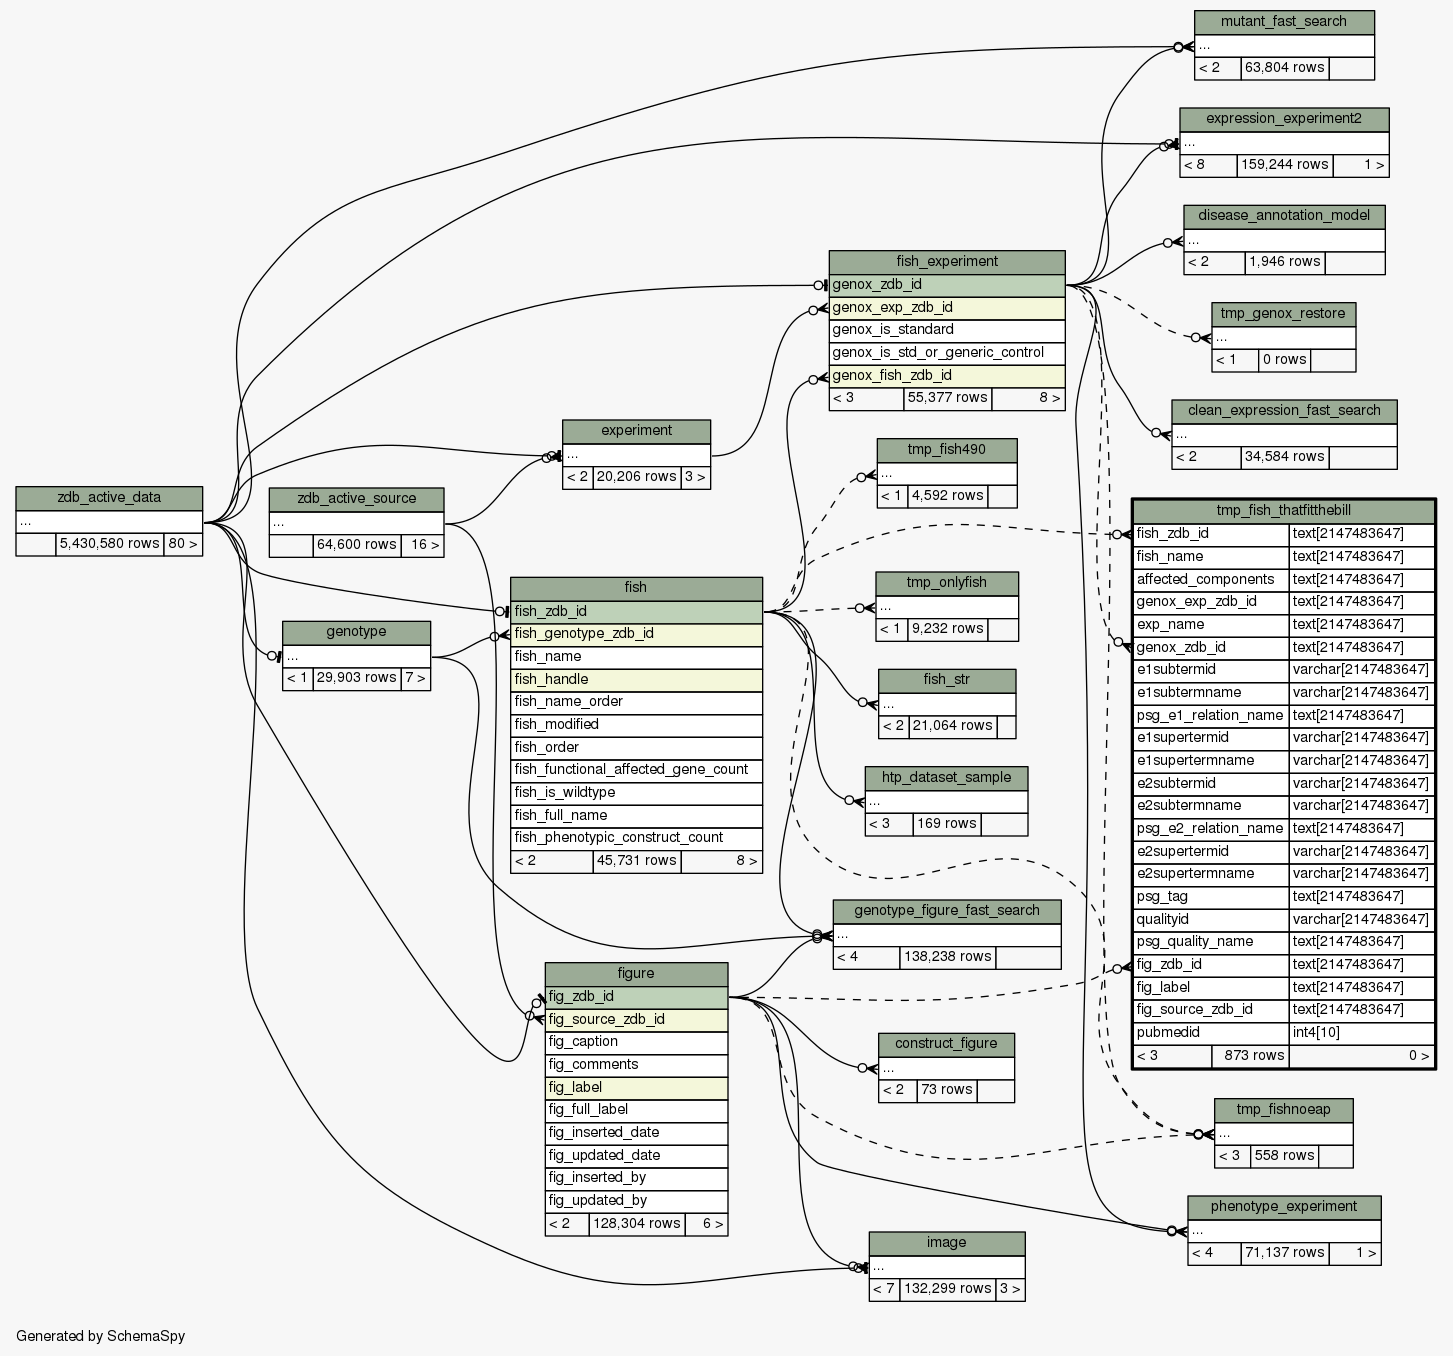Viewport: 1453px width, 1356px height.
Task: Select the fig_source_zdb_id row in figure table
Action: pyautogui.click(x=636, y=1020)
